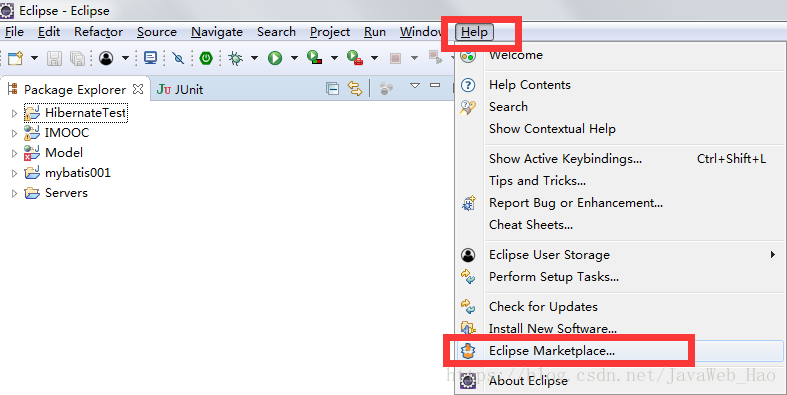Expand the mybatis001 project

pos(15,174)
